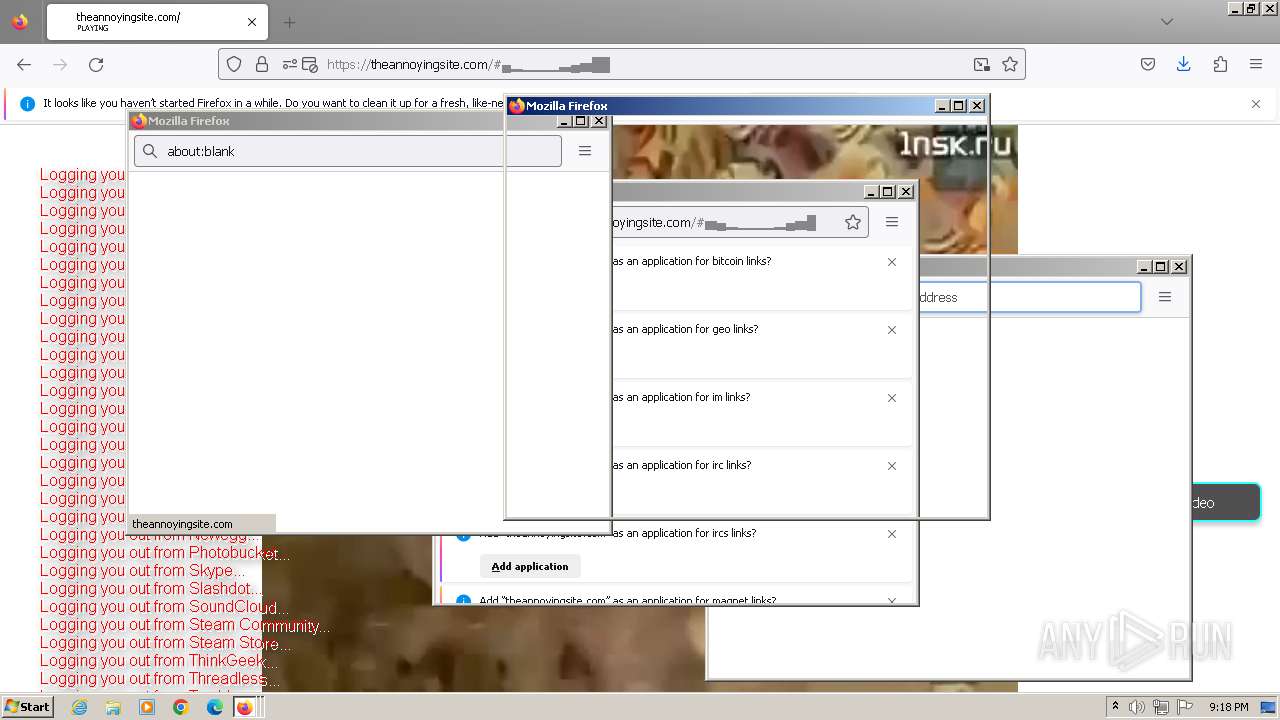Open a new tab

tap(289, 22)
